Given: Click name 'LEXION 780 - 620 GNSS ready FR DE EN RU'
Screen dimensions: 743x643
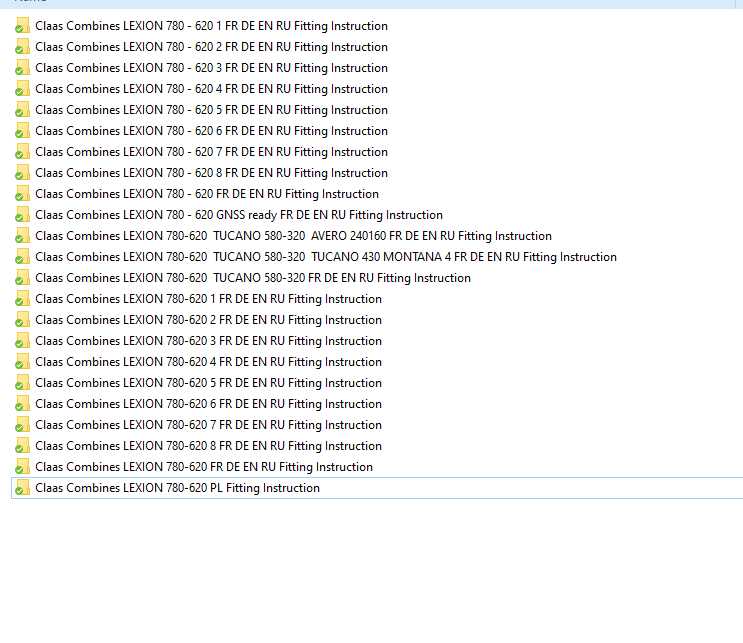Looking at the screenshot, I should coord(239,215).
